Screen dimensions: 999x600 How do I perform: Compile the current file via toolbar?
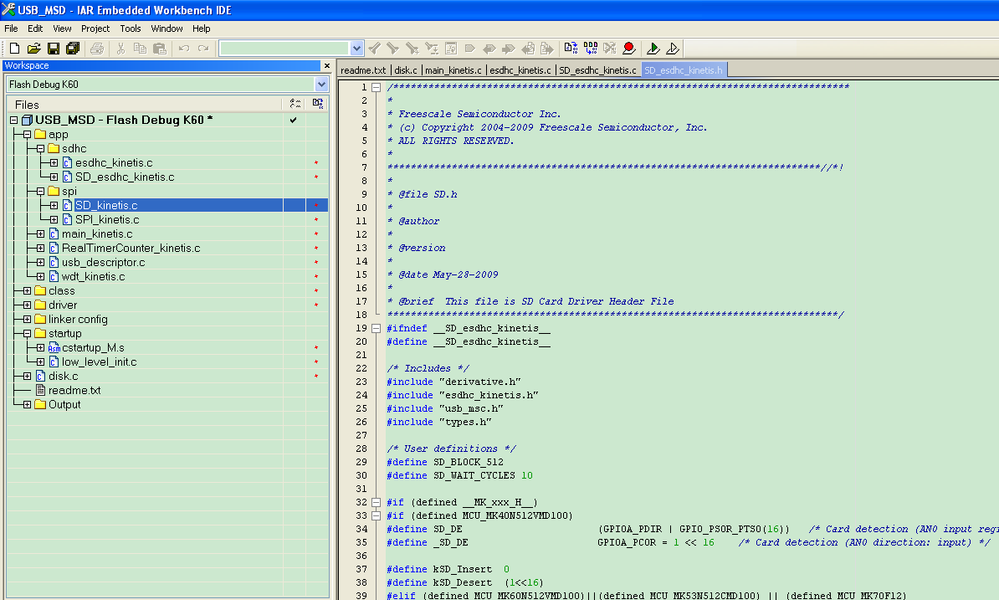pyautogui.click(x=571, y=48)
